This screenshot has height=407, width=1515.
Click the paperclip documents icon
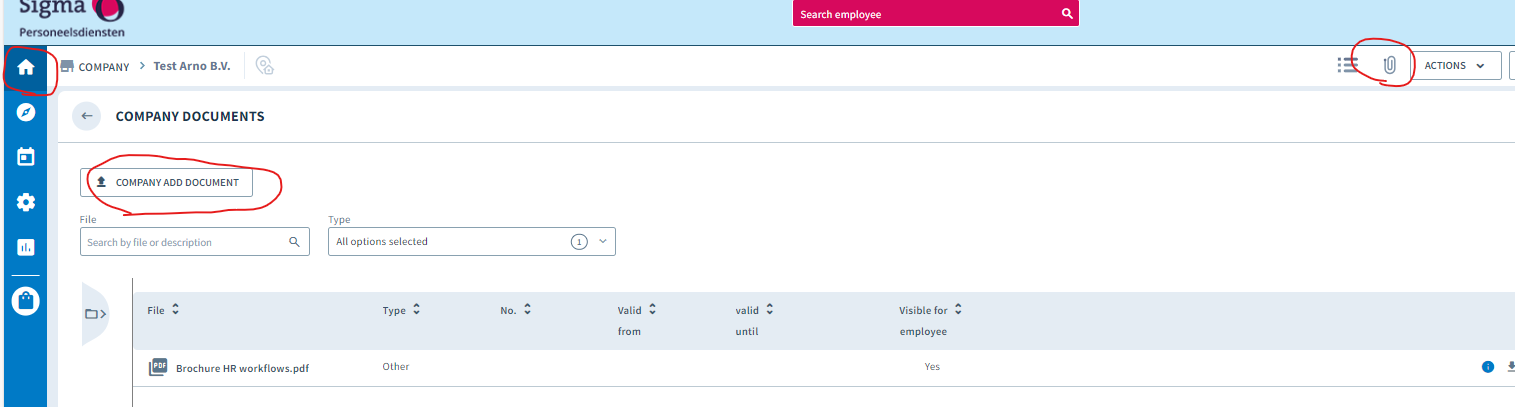1389,65
